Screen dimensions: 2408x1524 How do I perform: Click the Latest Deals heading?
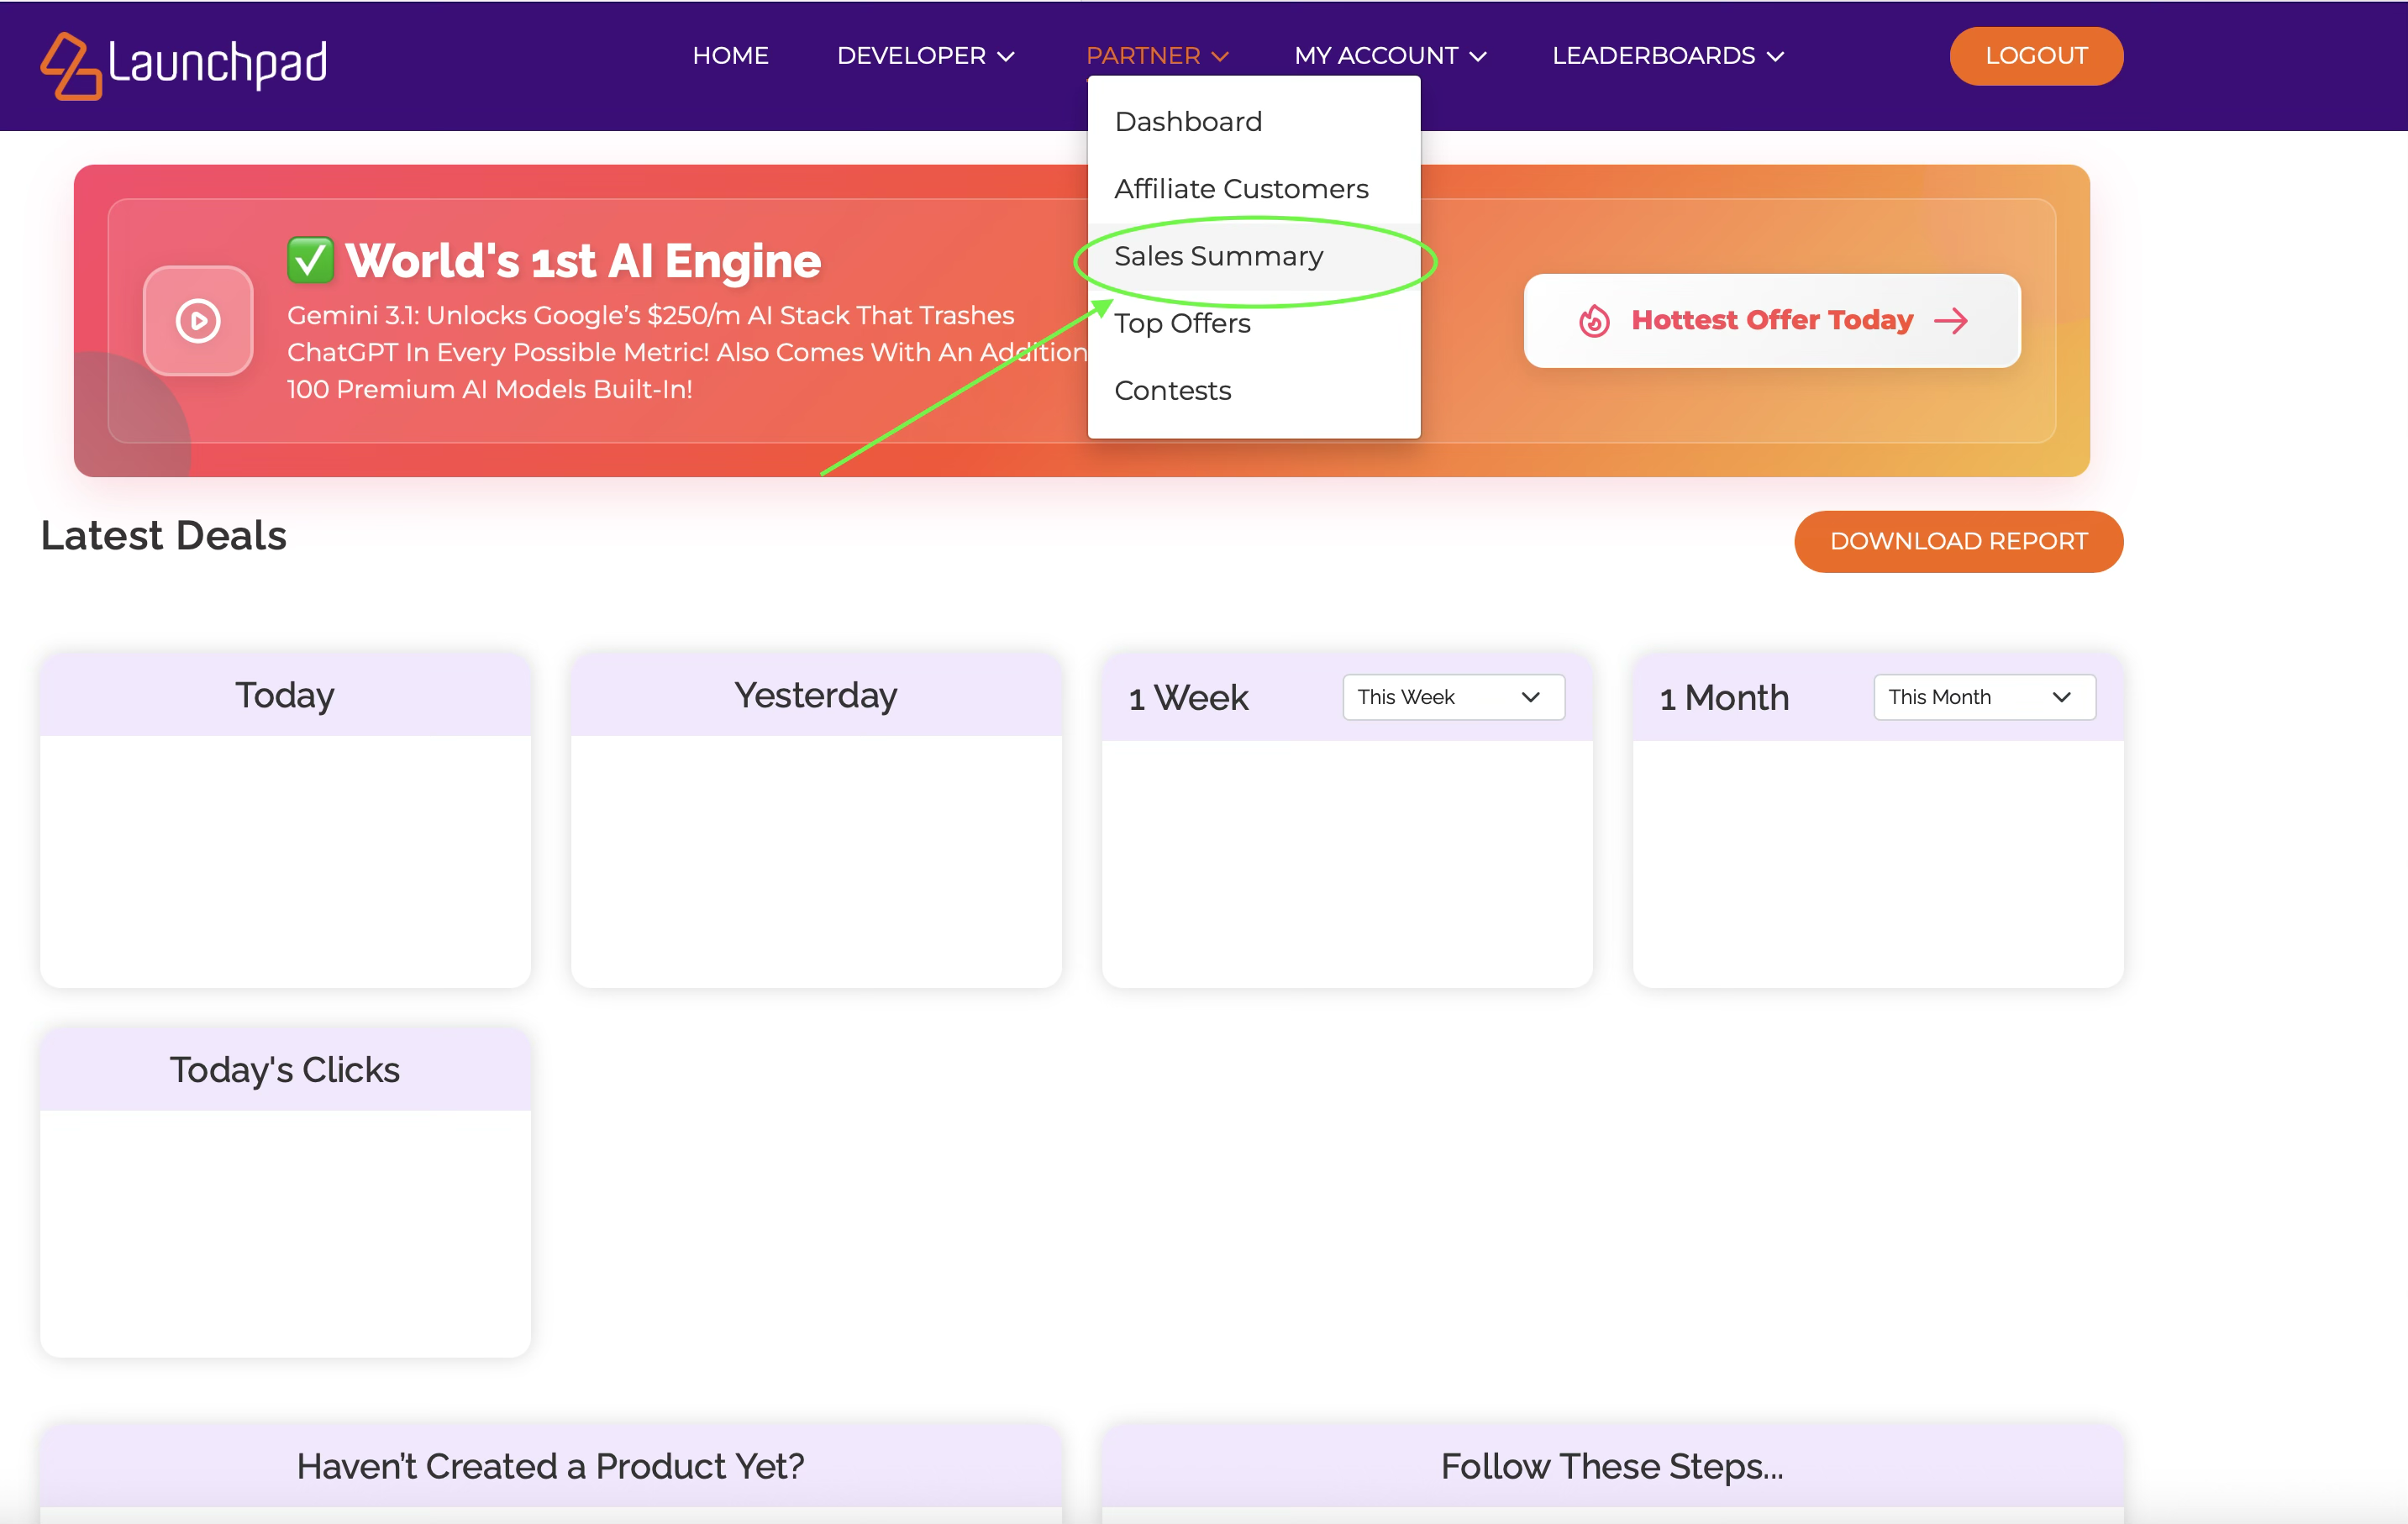[x=163, y=536]
